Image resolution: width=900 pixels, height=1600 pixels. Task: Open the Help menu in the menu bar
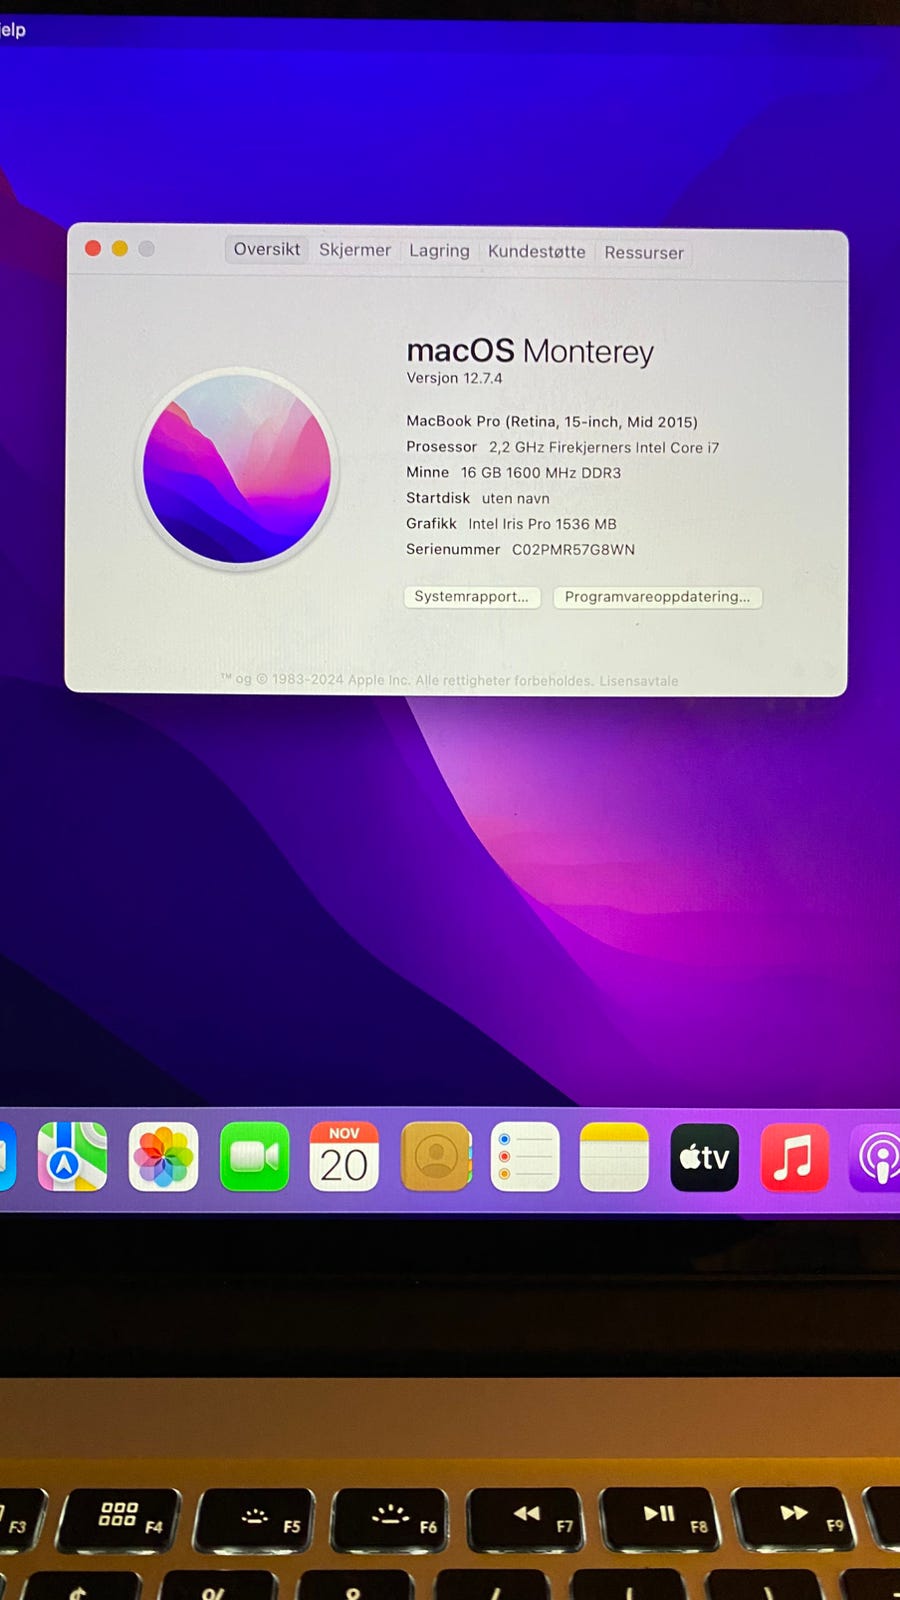(12, 30)
